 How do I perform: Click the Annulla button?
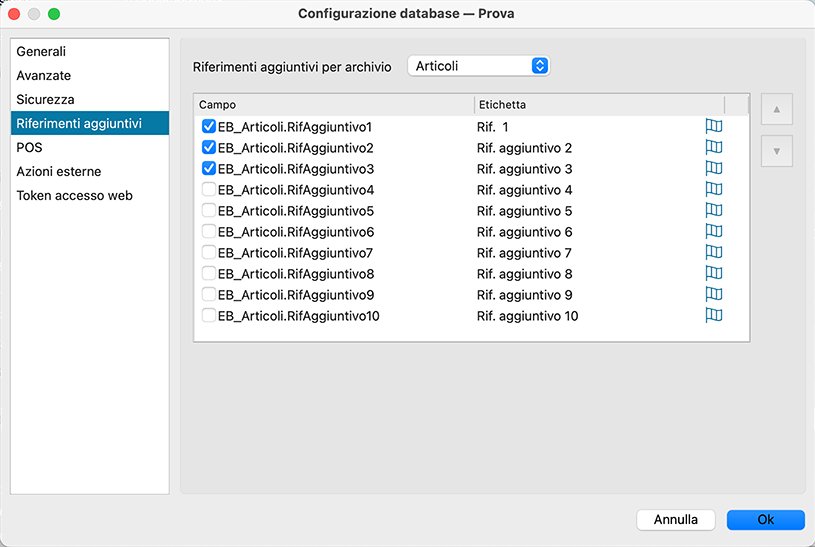click(675, 520)
